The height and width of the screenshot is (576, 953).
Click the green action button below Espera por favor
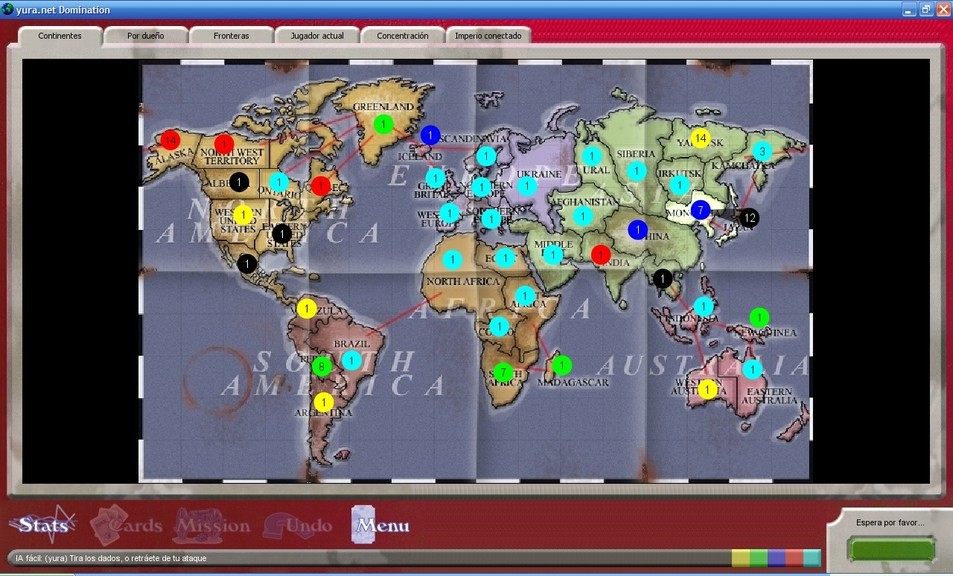pyautogui.click(x=891, y=549)
